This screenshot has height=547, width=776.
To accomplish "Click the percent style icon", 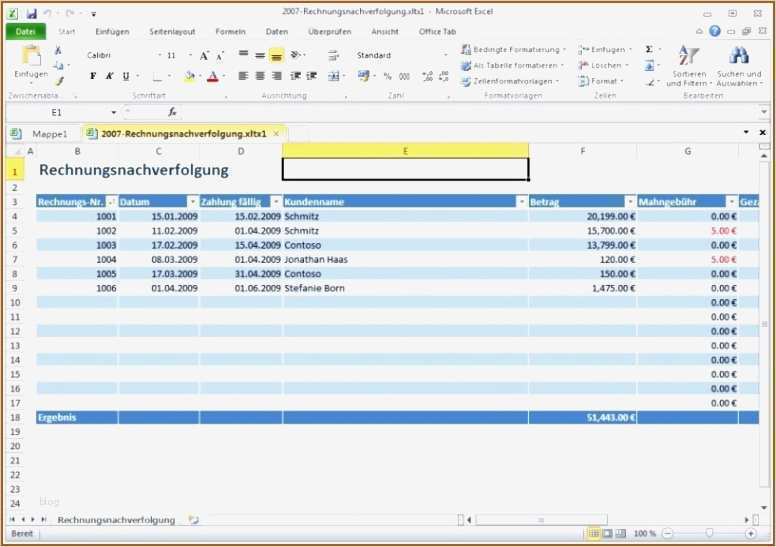I will click(388, 76).
